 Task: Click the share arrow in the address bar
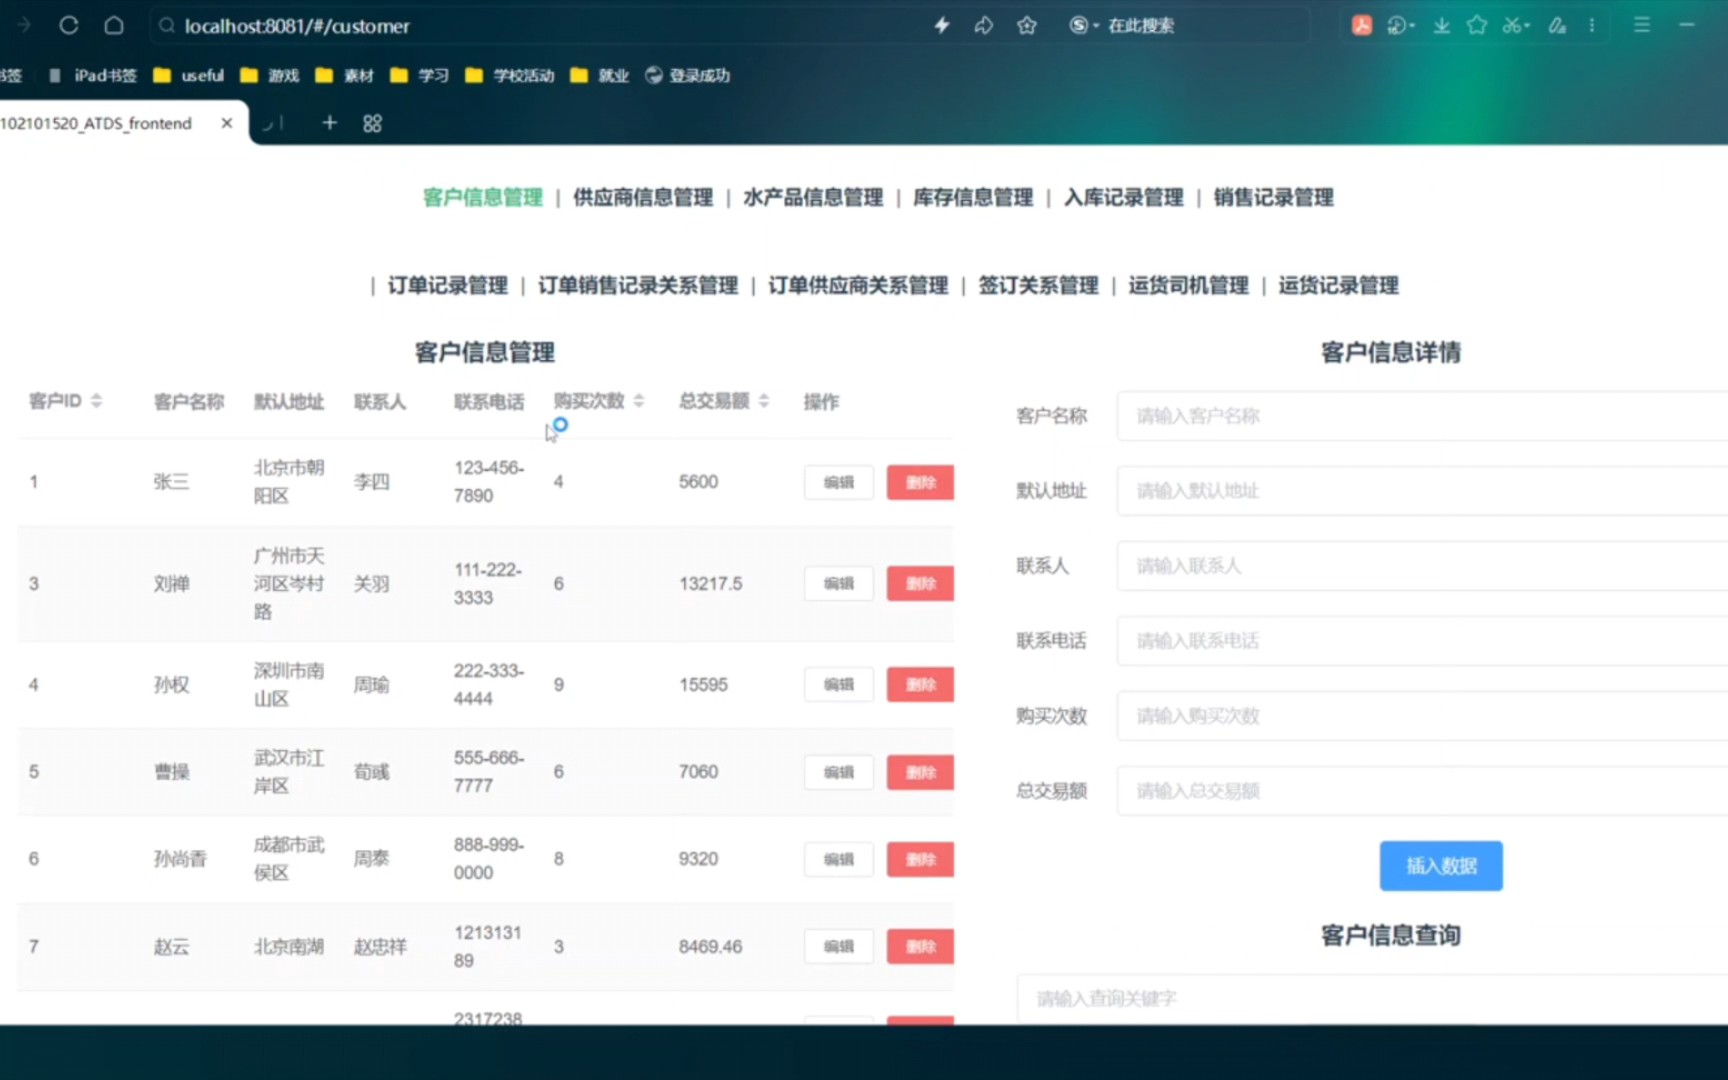(984, 25)
